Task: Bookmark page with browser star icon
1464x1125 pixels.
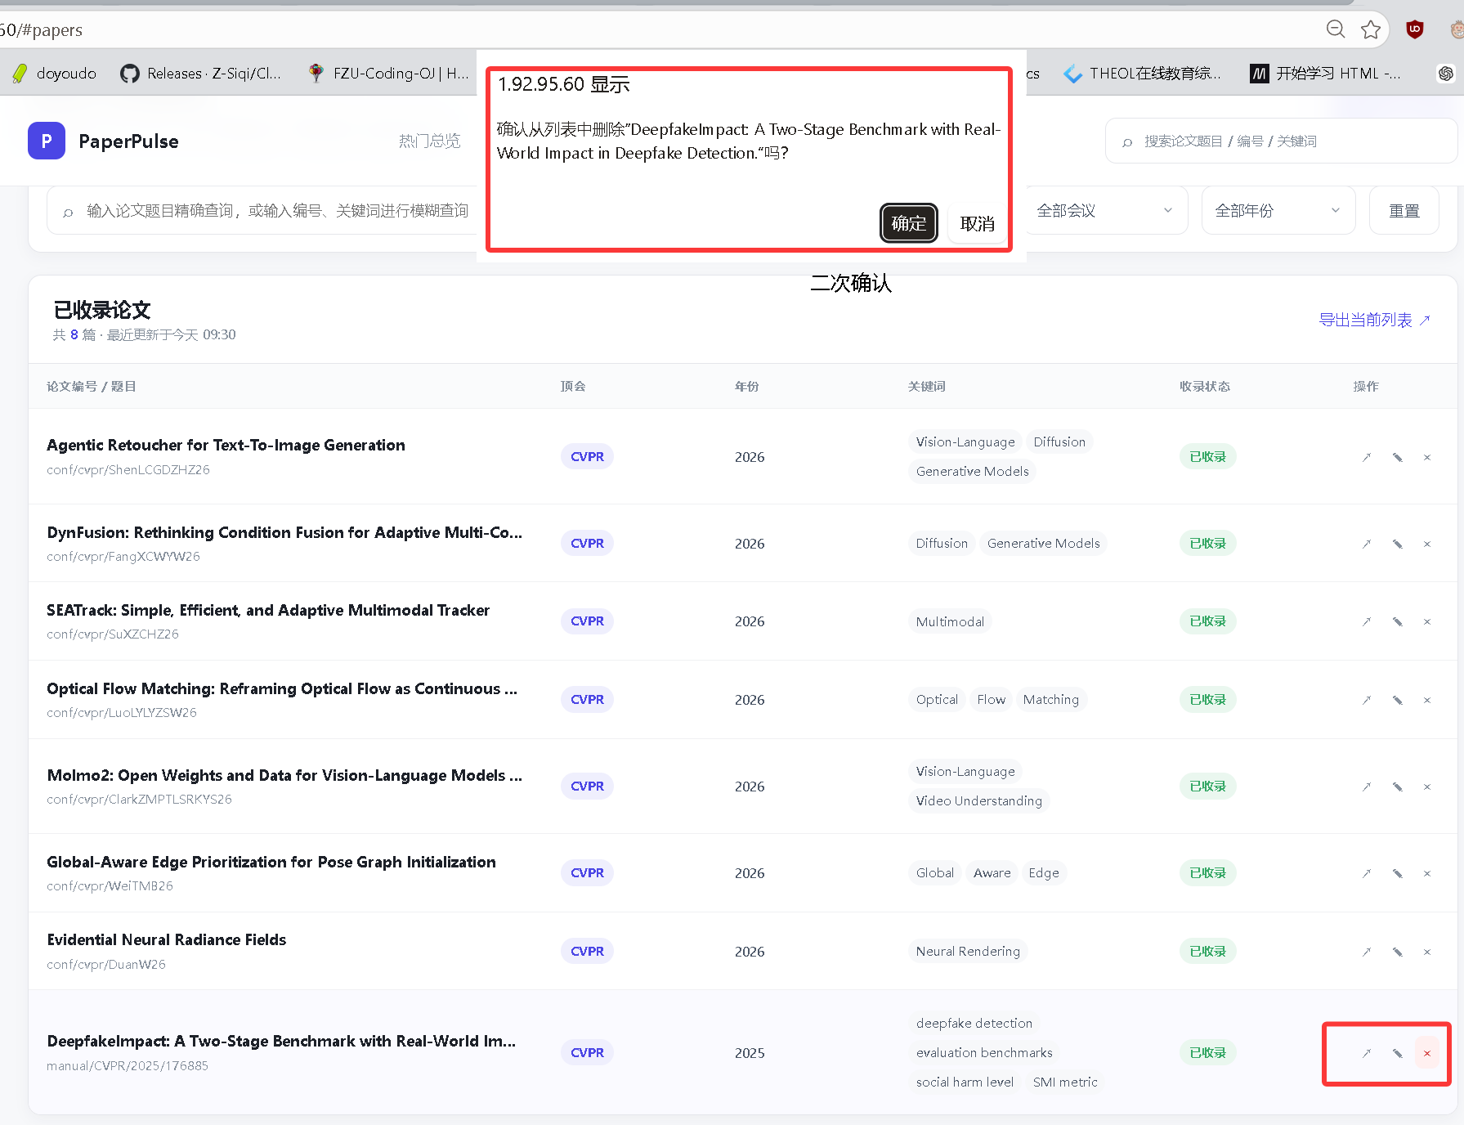Action: tap(1371, 30)
